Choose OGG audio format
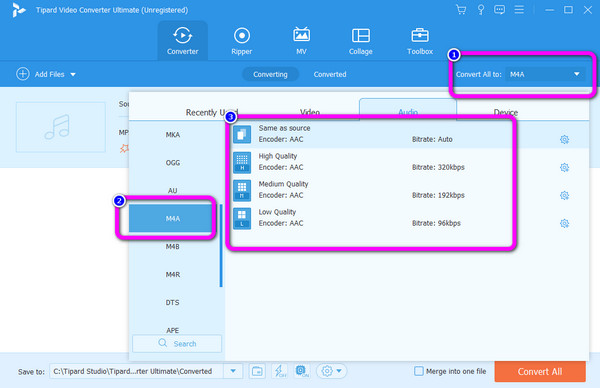This screenshot has width=600, height=388. pos(173,163)
